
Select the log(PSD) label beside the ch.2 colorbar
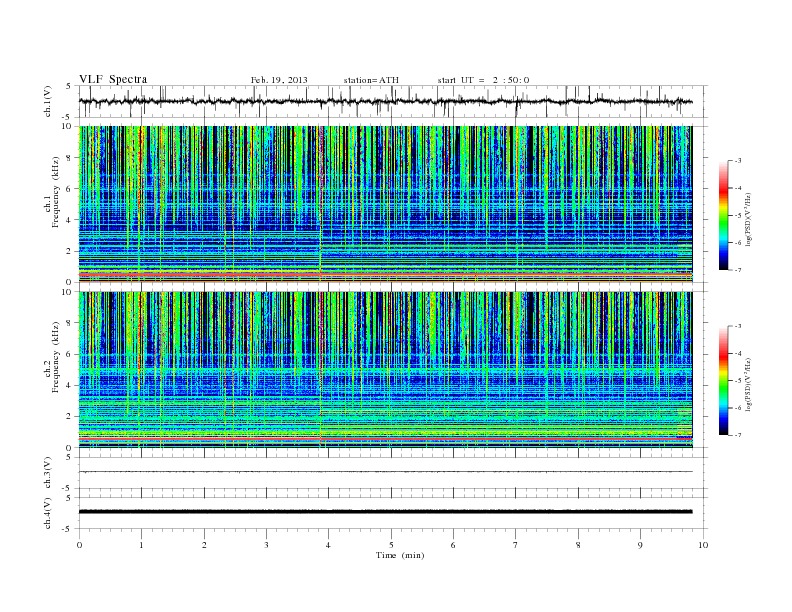pyautogui.click(x=748, y=384)
